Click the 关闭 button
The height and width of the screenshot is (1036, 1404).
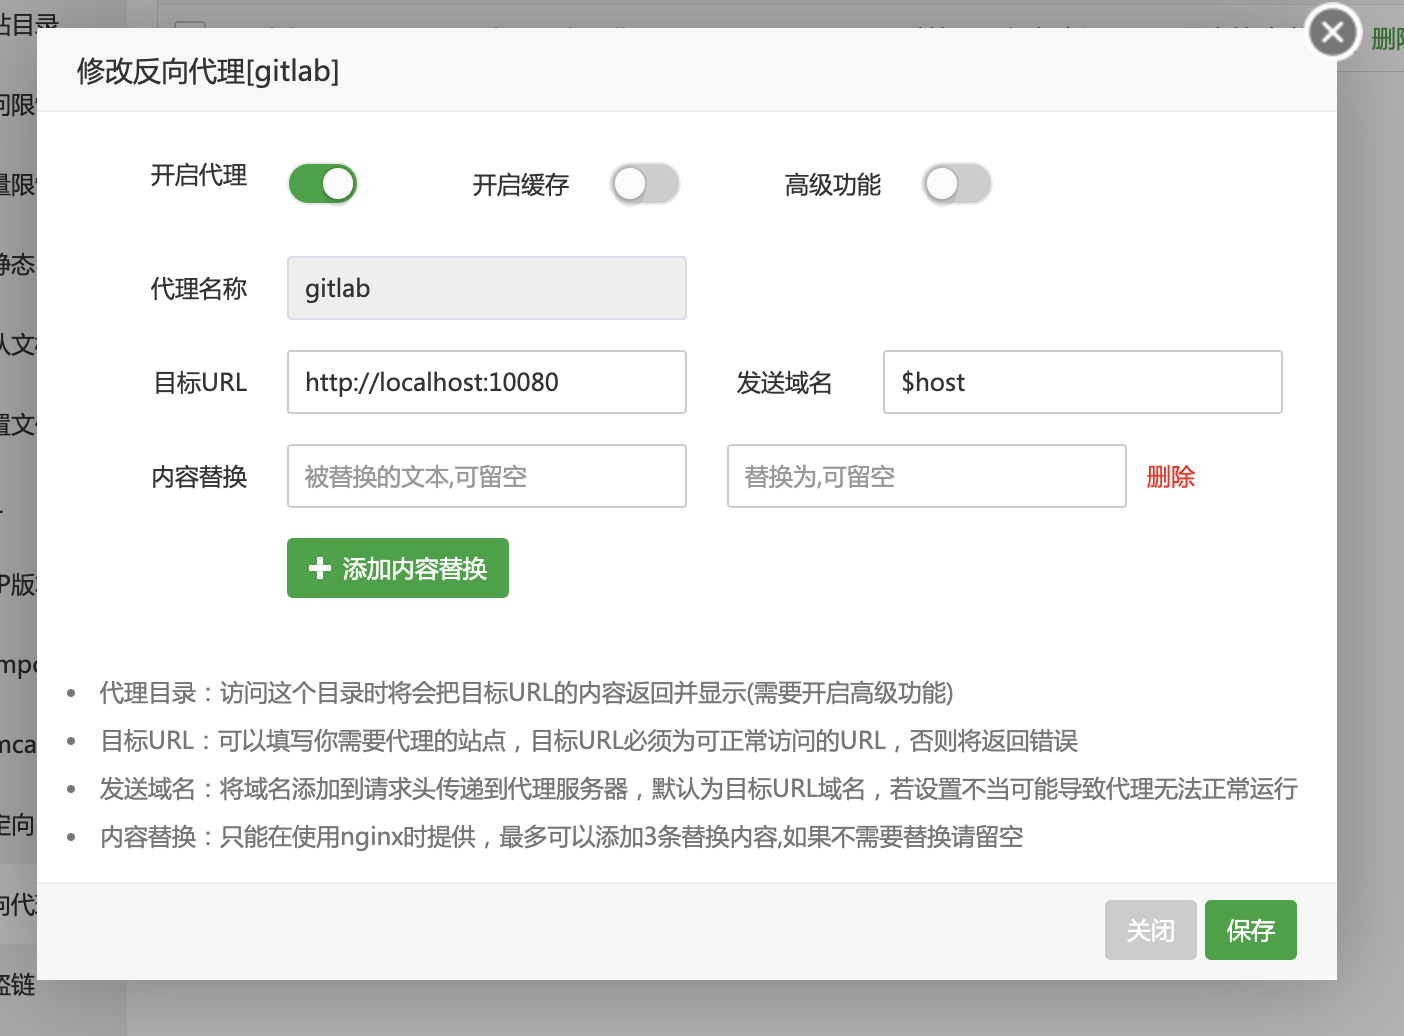1151,930
